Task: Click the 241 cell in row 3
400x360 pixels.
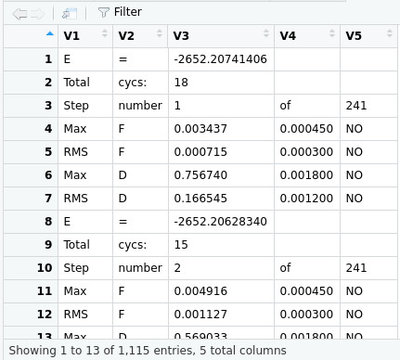Action: pyautogui.click(x=370, y=106)
